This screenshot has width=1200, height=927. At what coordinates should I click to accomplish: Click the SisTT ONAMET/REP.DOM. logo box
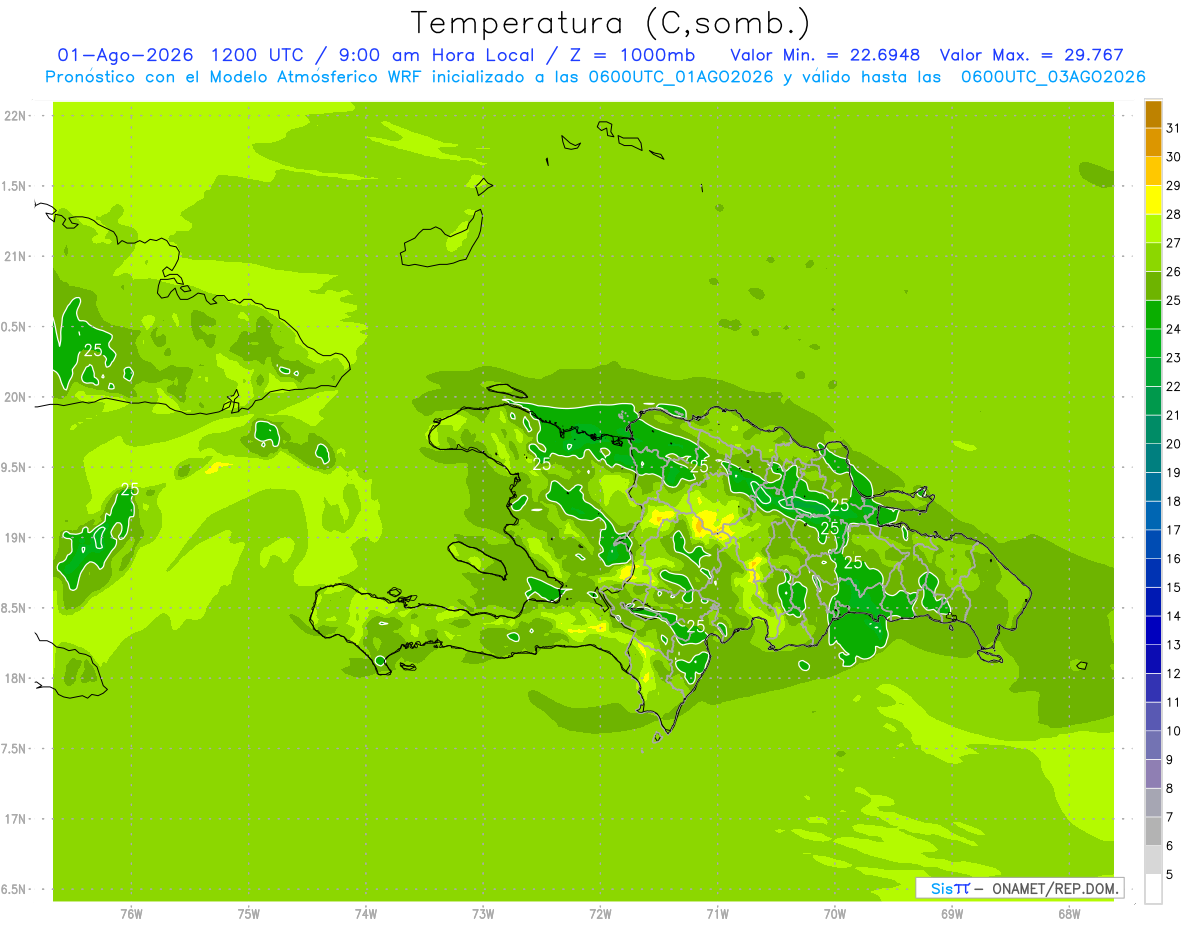[x=1019, y=888]
